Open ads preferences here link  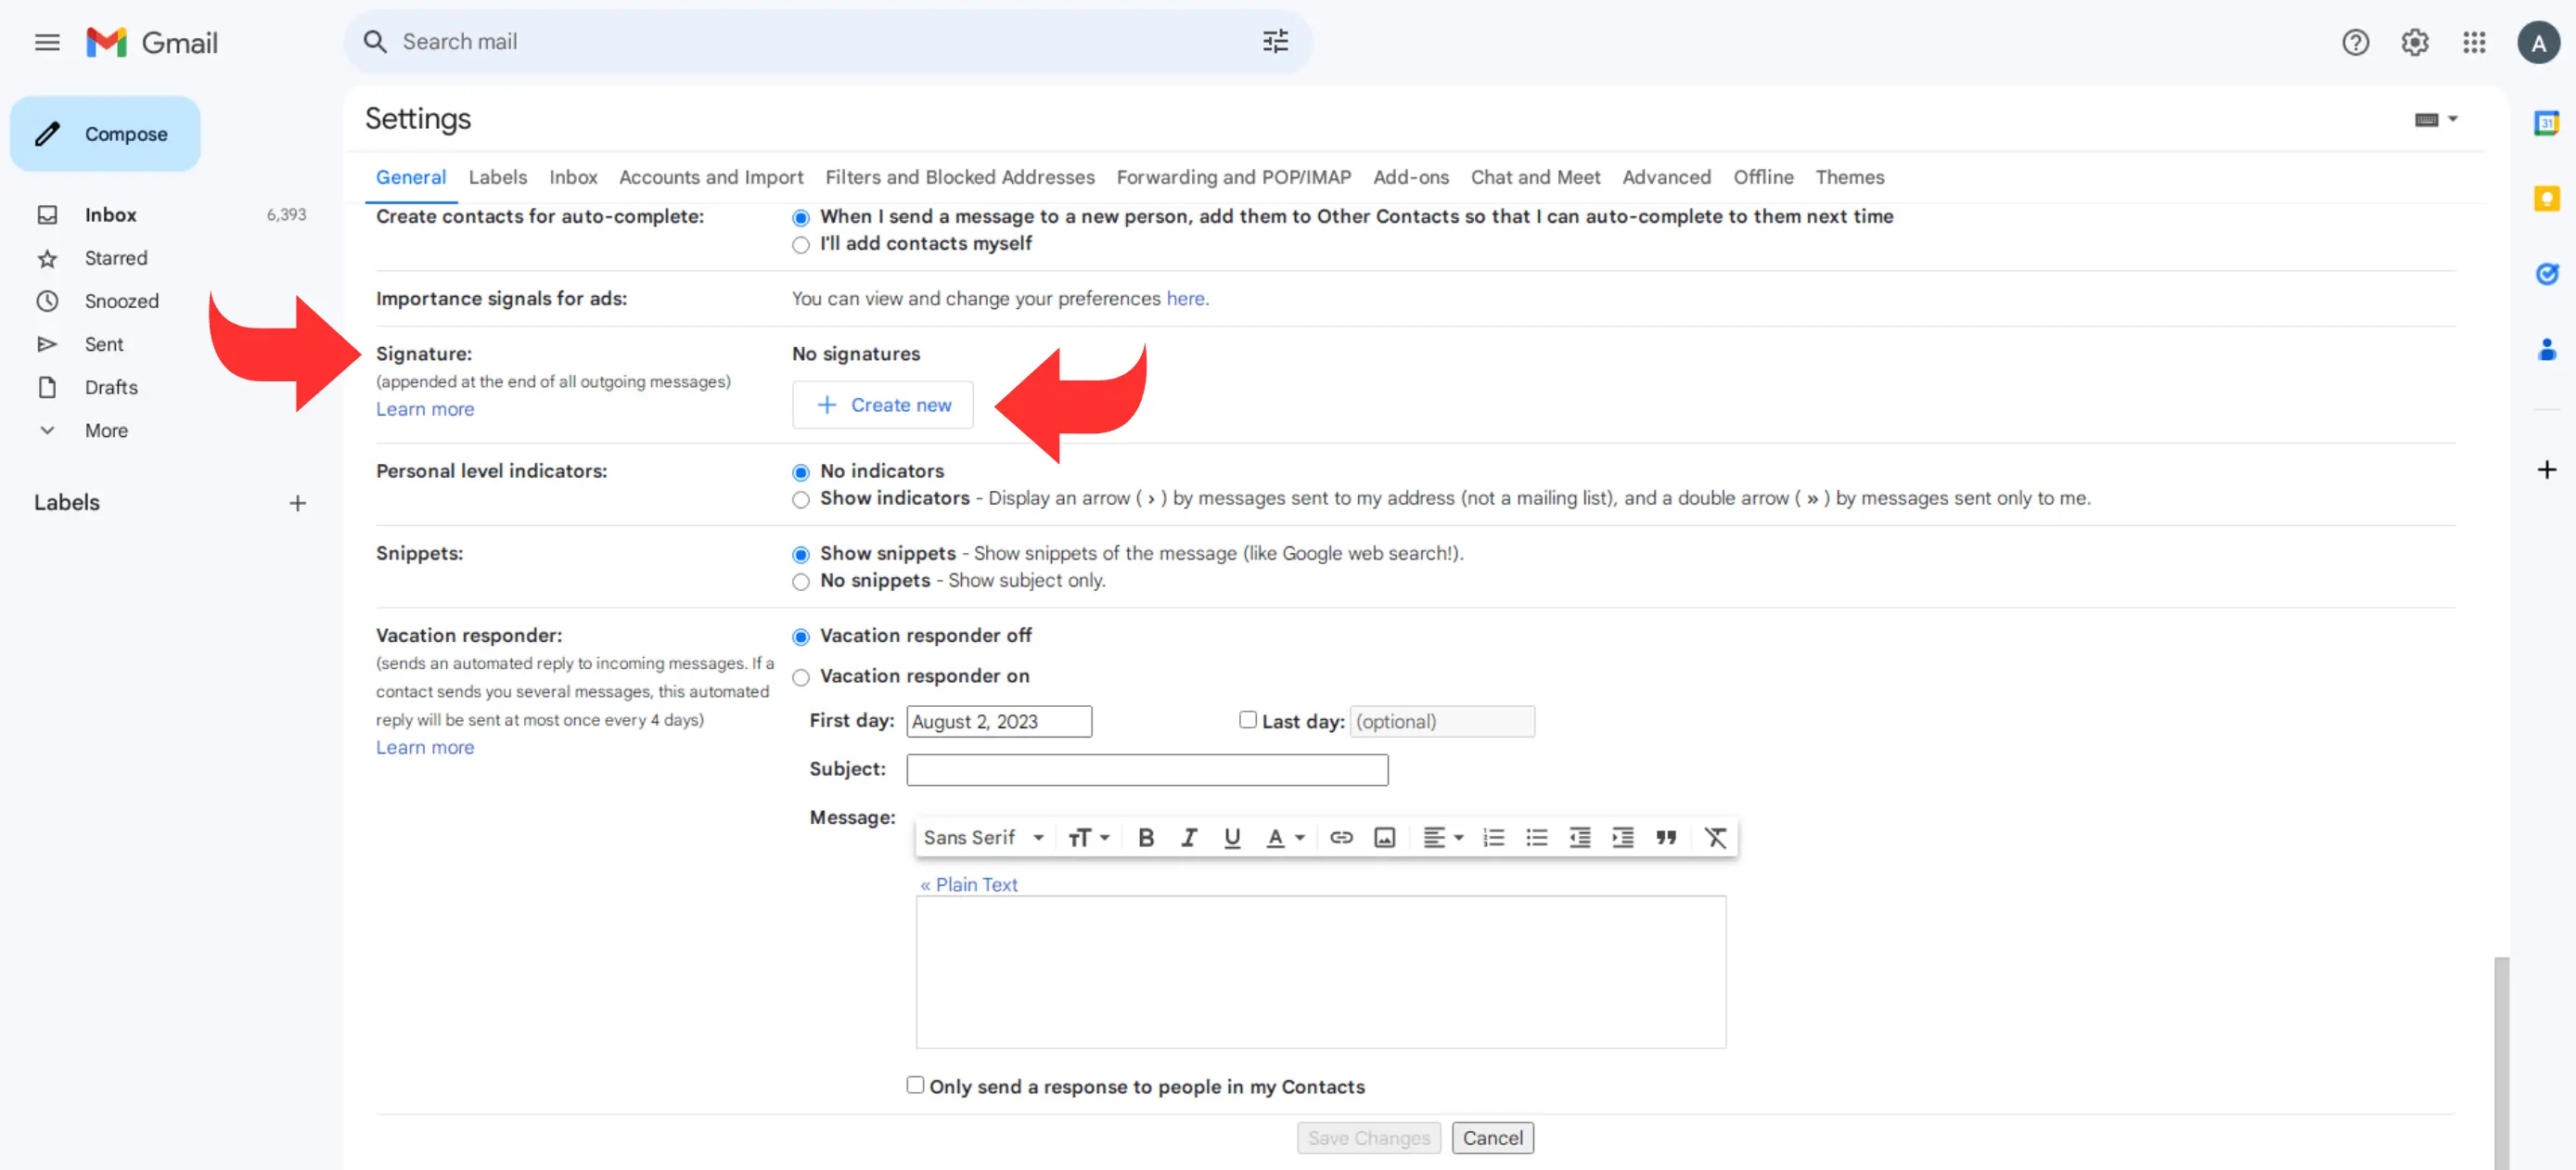[x=1185, y=298]
